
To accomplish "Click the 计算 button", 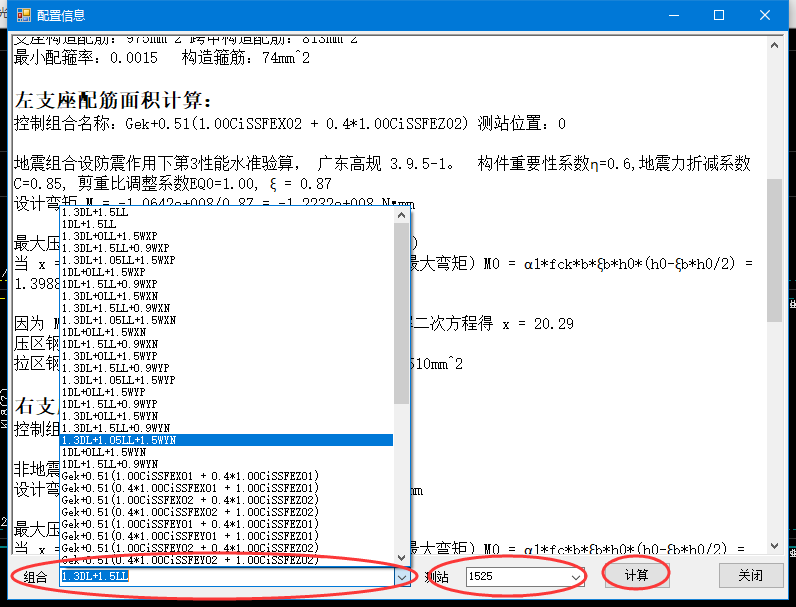I will tap(636, 575).
